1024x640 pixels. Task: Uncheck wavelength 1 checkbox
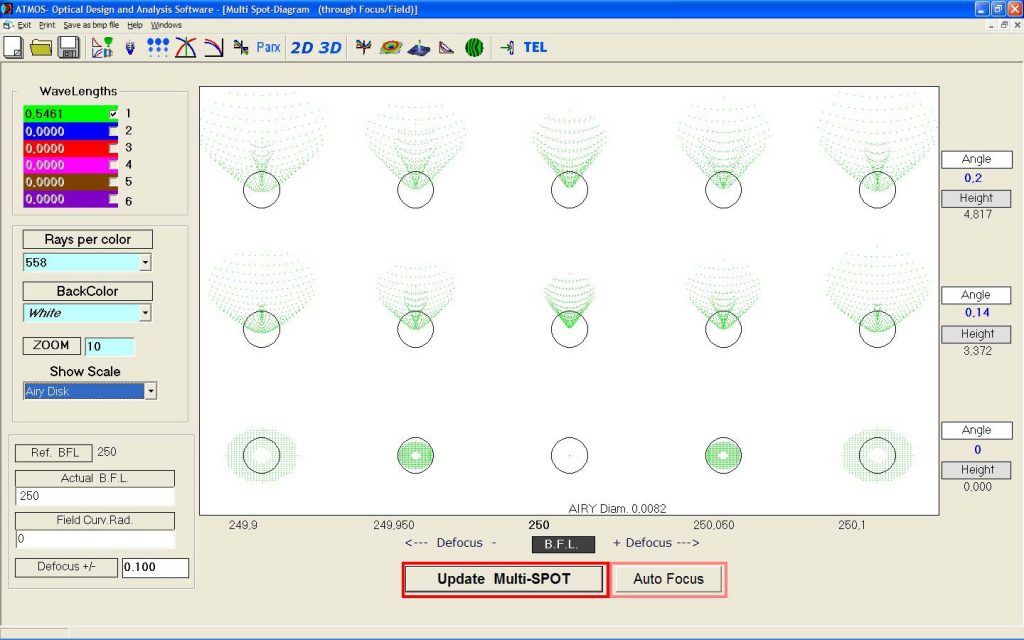click(114, 114)
